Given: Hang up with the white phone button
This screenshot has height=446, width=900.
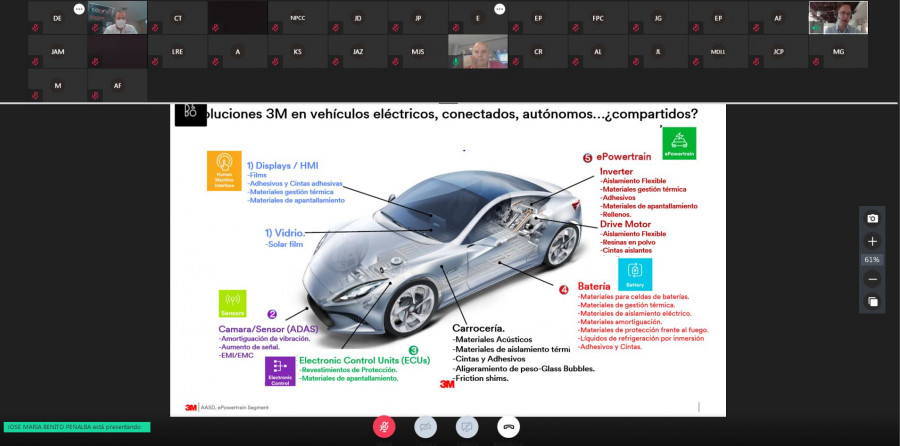Looking at the screenshot, I should [x=509, y=427].
